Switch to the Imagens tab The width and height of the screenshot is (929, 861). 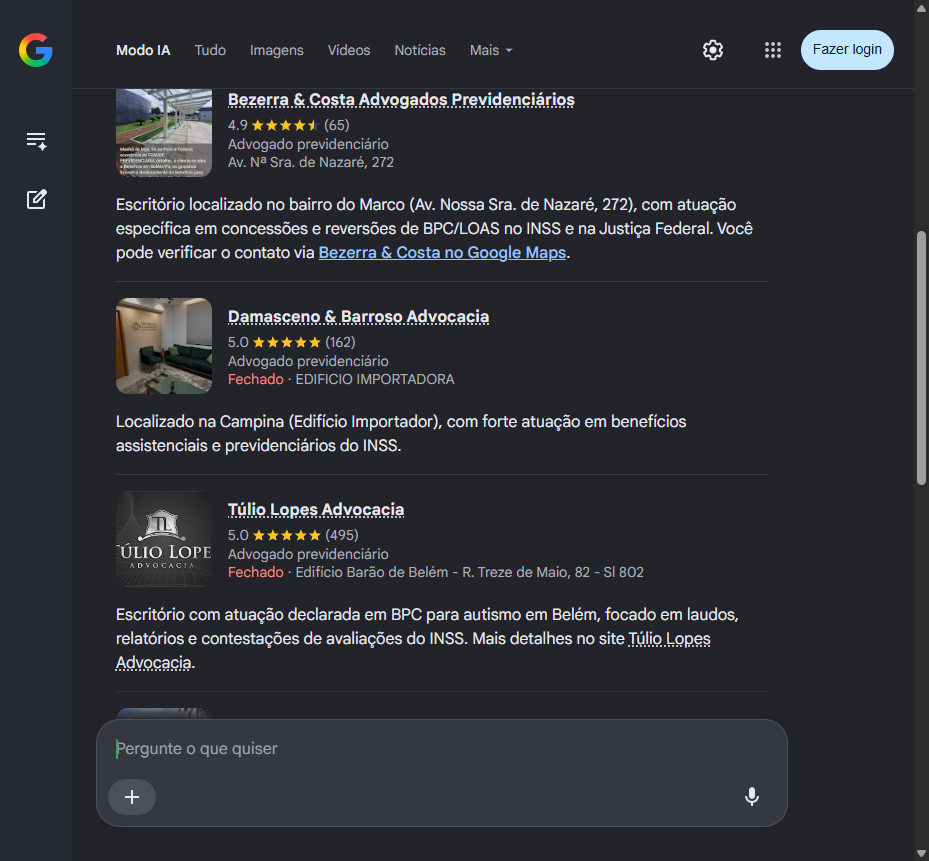pyautogui.click(x=277, y=50)
